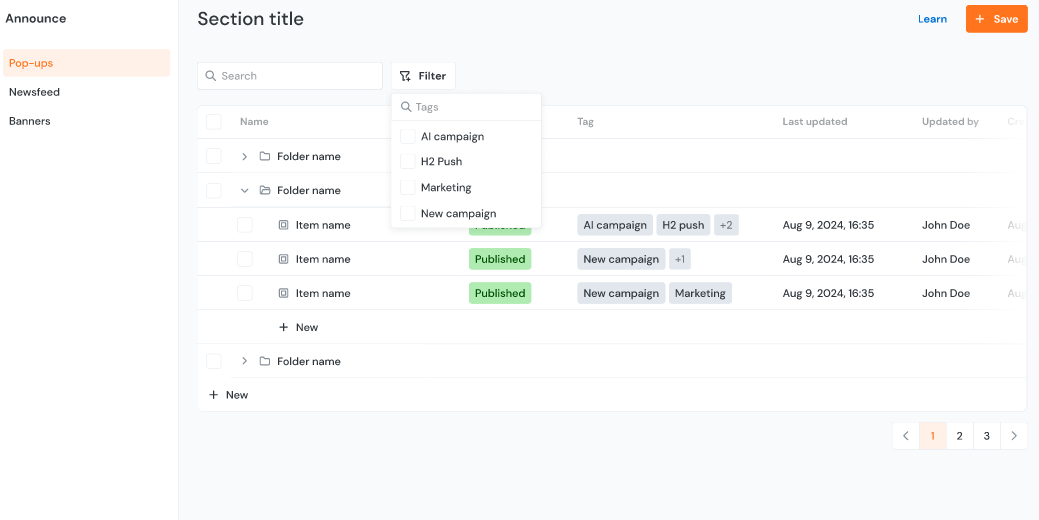Check the AI campaign tag checkbox
Image resolution: width=1039 pixels, height=520 pixels.
407,136
